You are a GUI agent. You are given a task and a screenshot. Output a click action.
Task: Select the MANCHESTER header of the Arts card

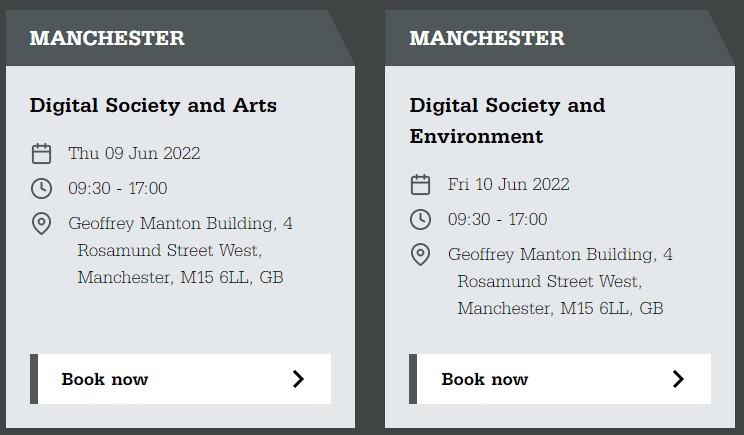click(107, 38)
